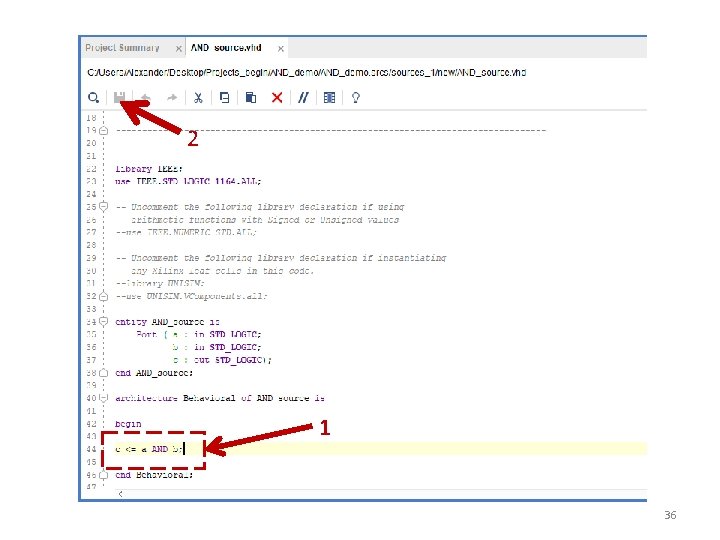The width and height of the screenshot is (720, 540).
Task: Click 'c : out STD_LOGIC);' port line
Action: click(222, 360)
